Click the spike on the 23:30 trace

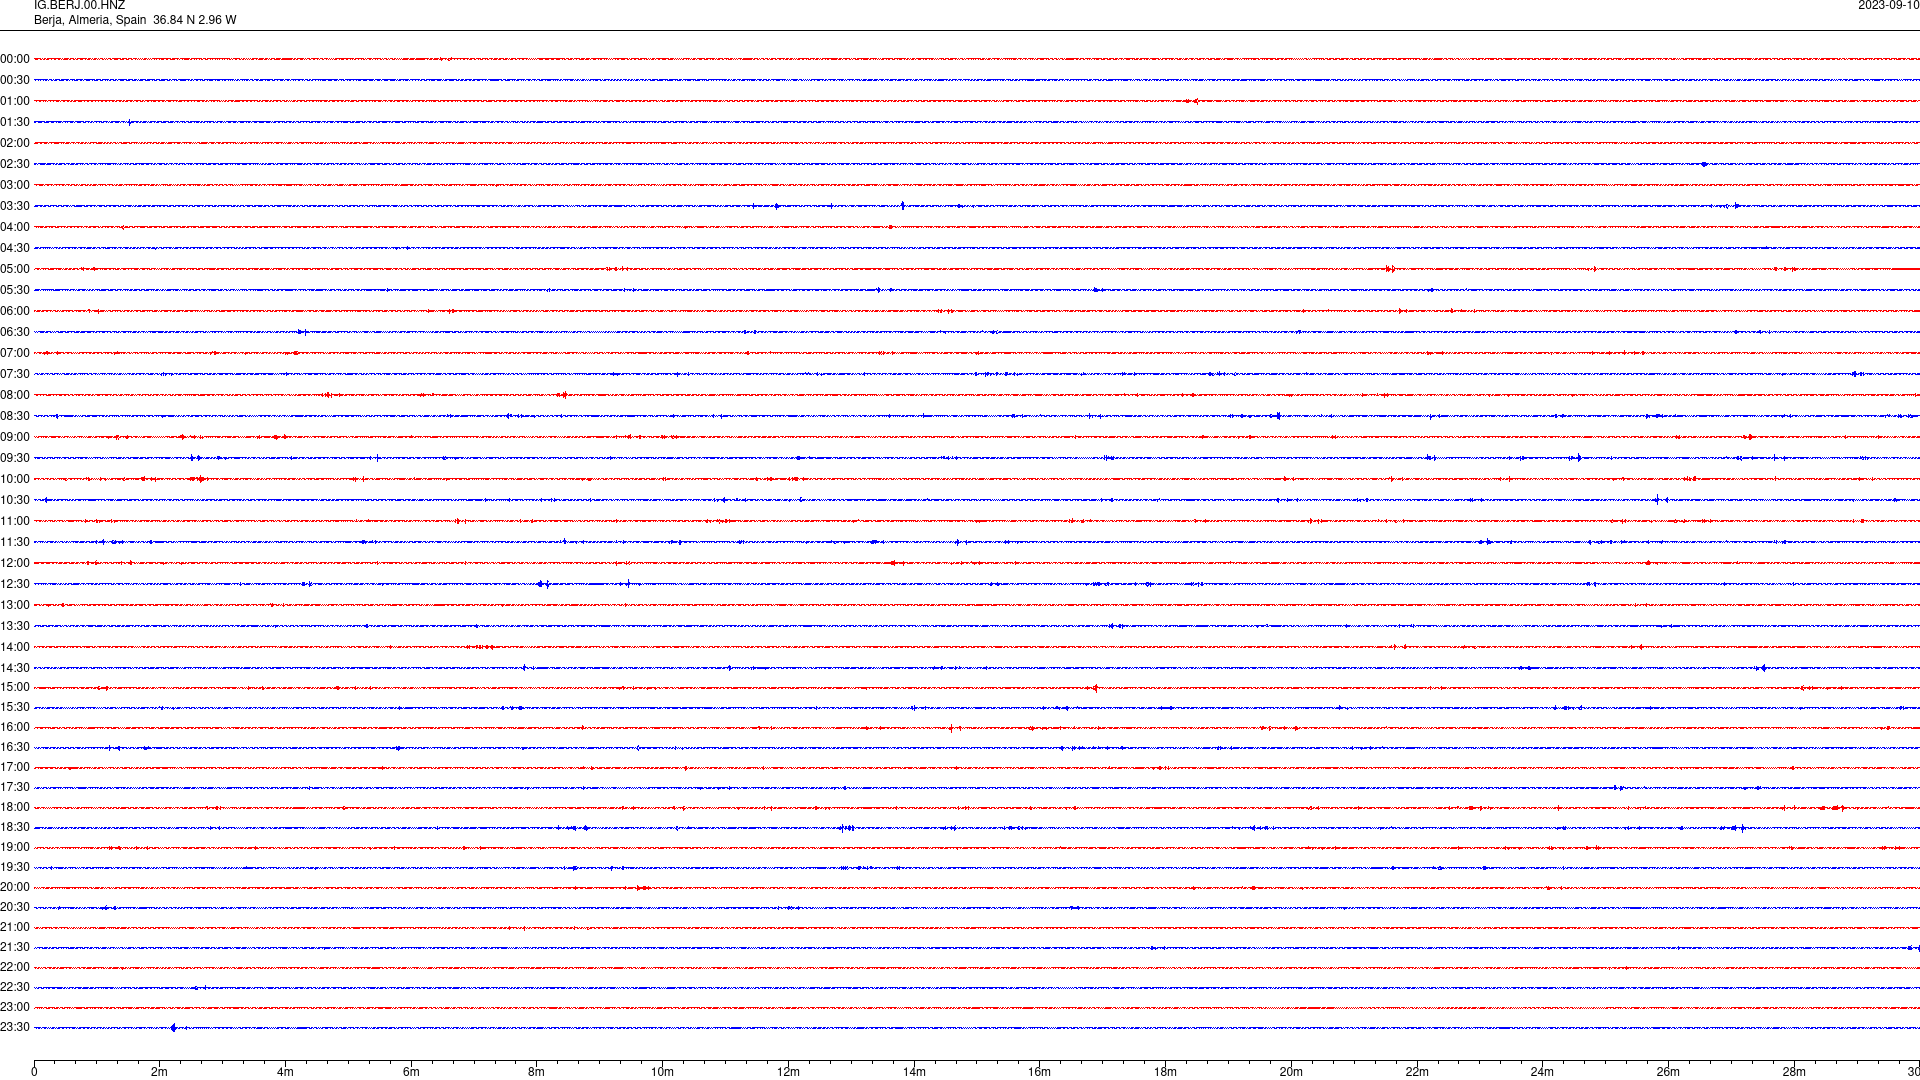click(174, 1028)
